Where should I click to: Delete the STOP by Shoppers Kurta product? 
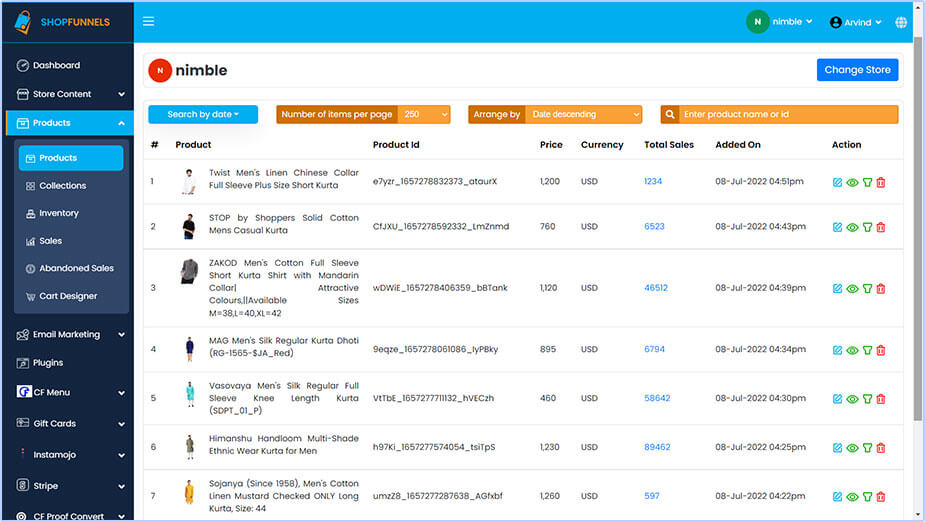(x=881, y=227)
